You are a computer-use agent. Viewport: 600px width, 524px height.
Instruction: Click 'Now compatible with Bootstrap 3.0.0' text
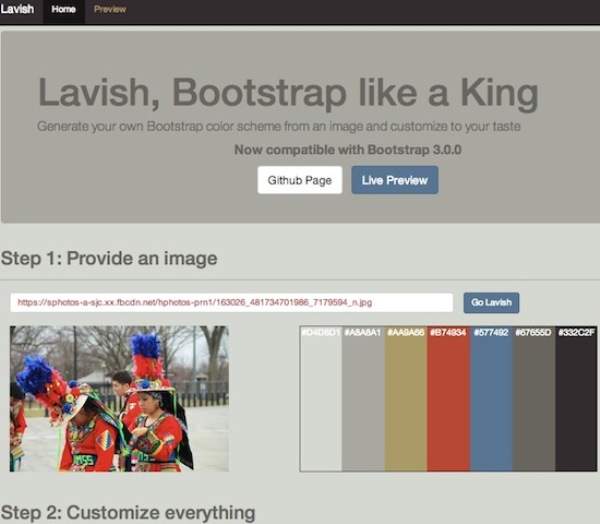347,150
